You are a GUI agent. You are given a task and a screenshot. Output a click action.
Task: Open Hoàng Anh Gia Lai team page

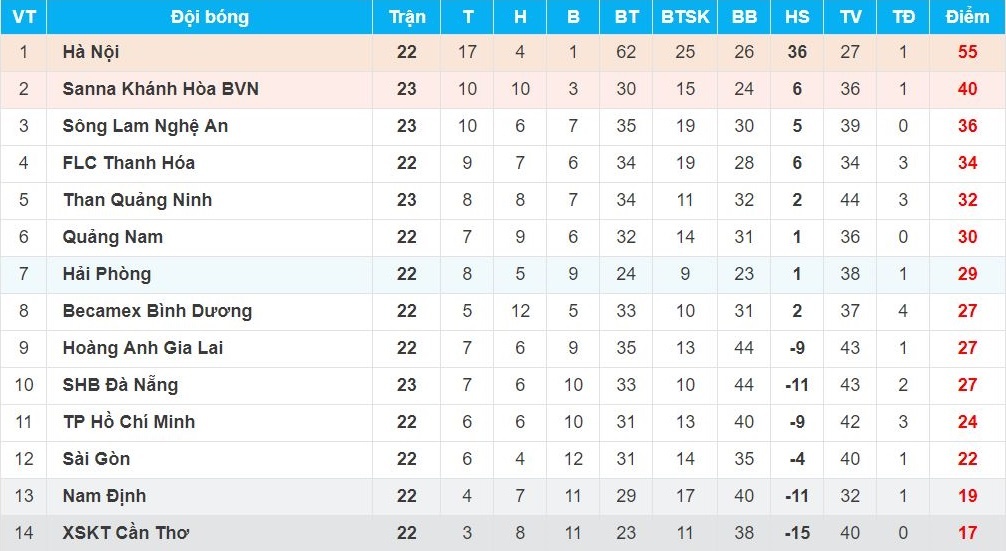click(x=142, y=348)
